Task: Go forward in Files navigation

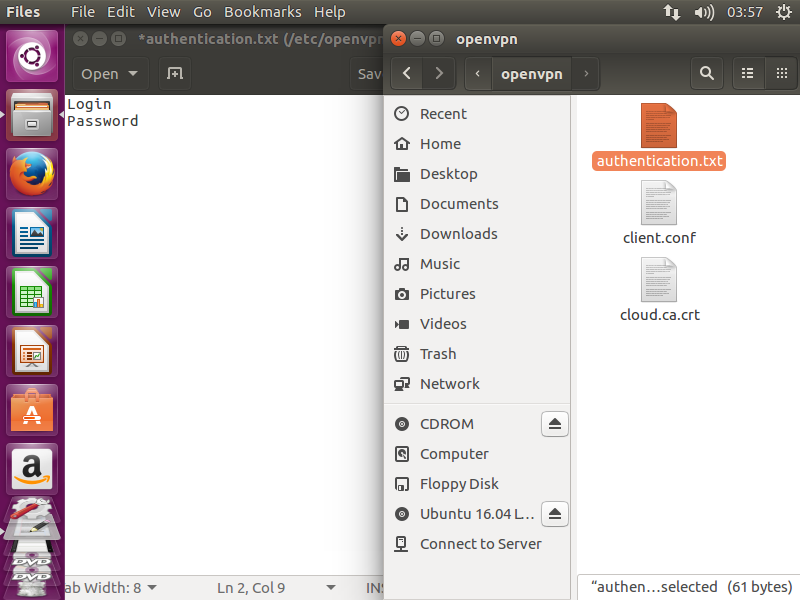Action: point(439,73)
